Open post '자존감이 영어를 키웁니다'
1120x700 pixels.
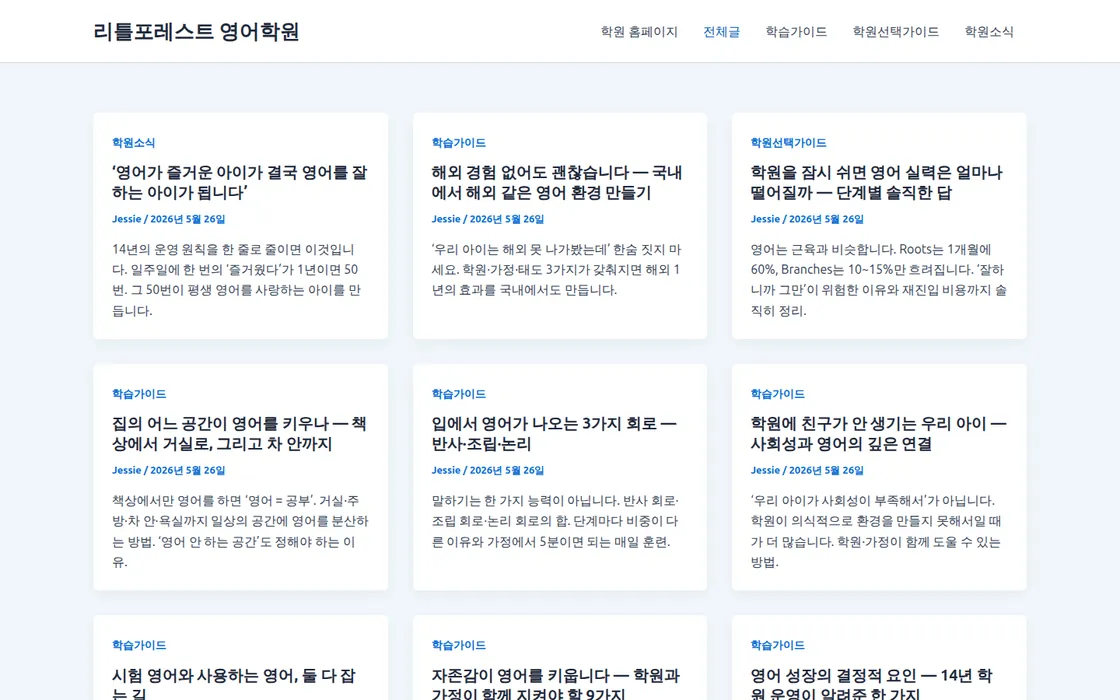click(x=556, y=684)
